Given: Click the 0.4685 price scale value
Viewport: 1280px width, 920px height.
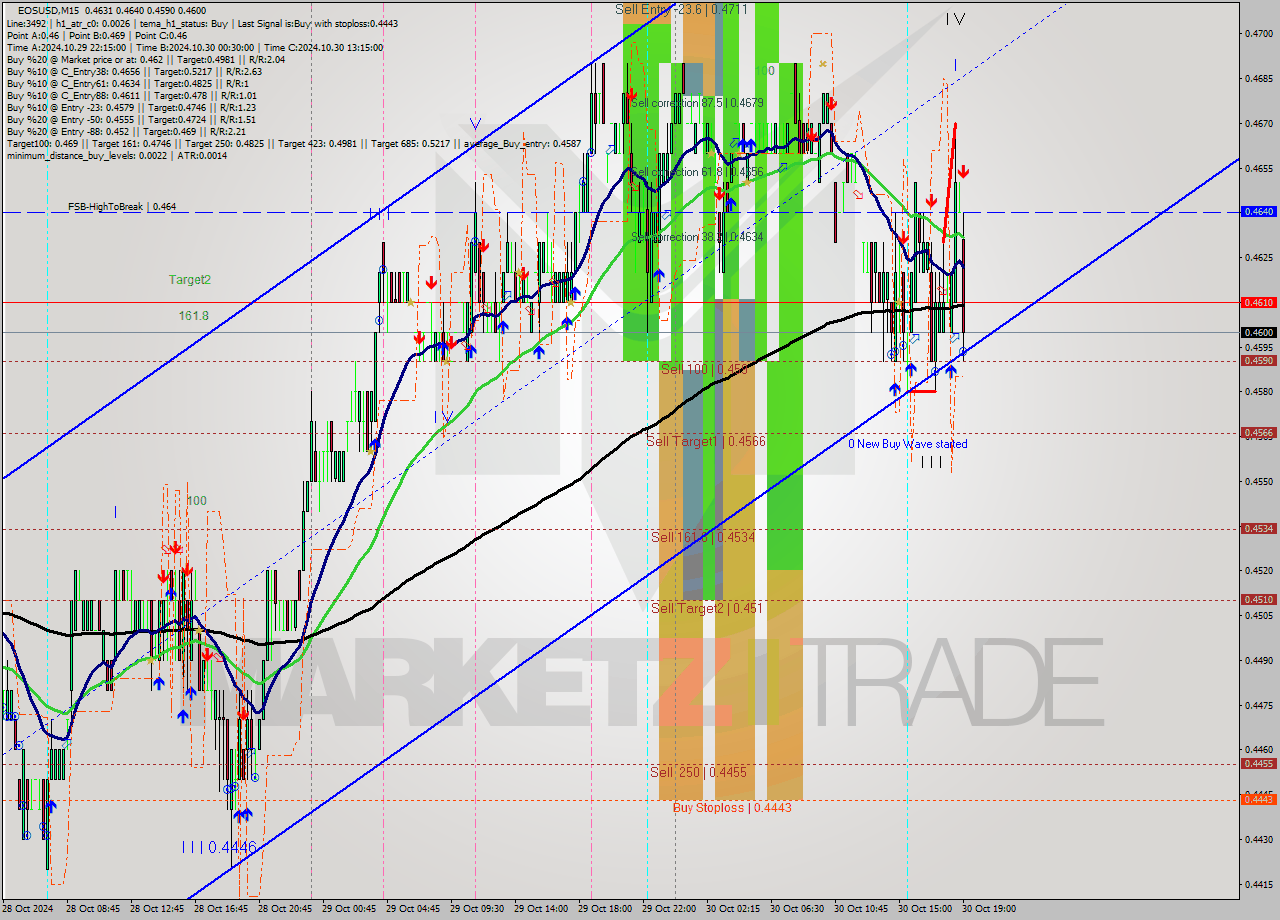Looking at the screenshot, I should 1258,78.
